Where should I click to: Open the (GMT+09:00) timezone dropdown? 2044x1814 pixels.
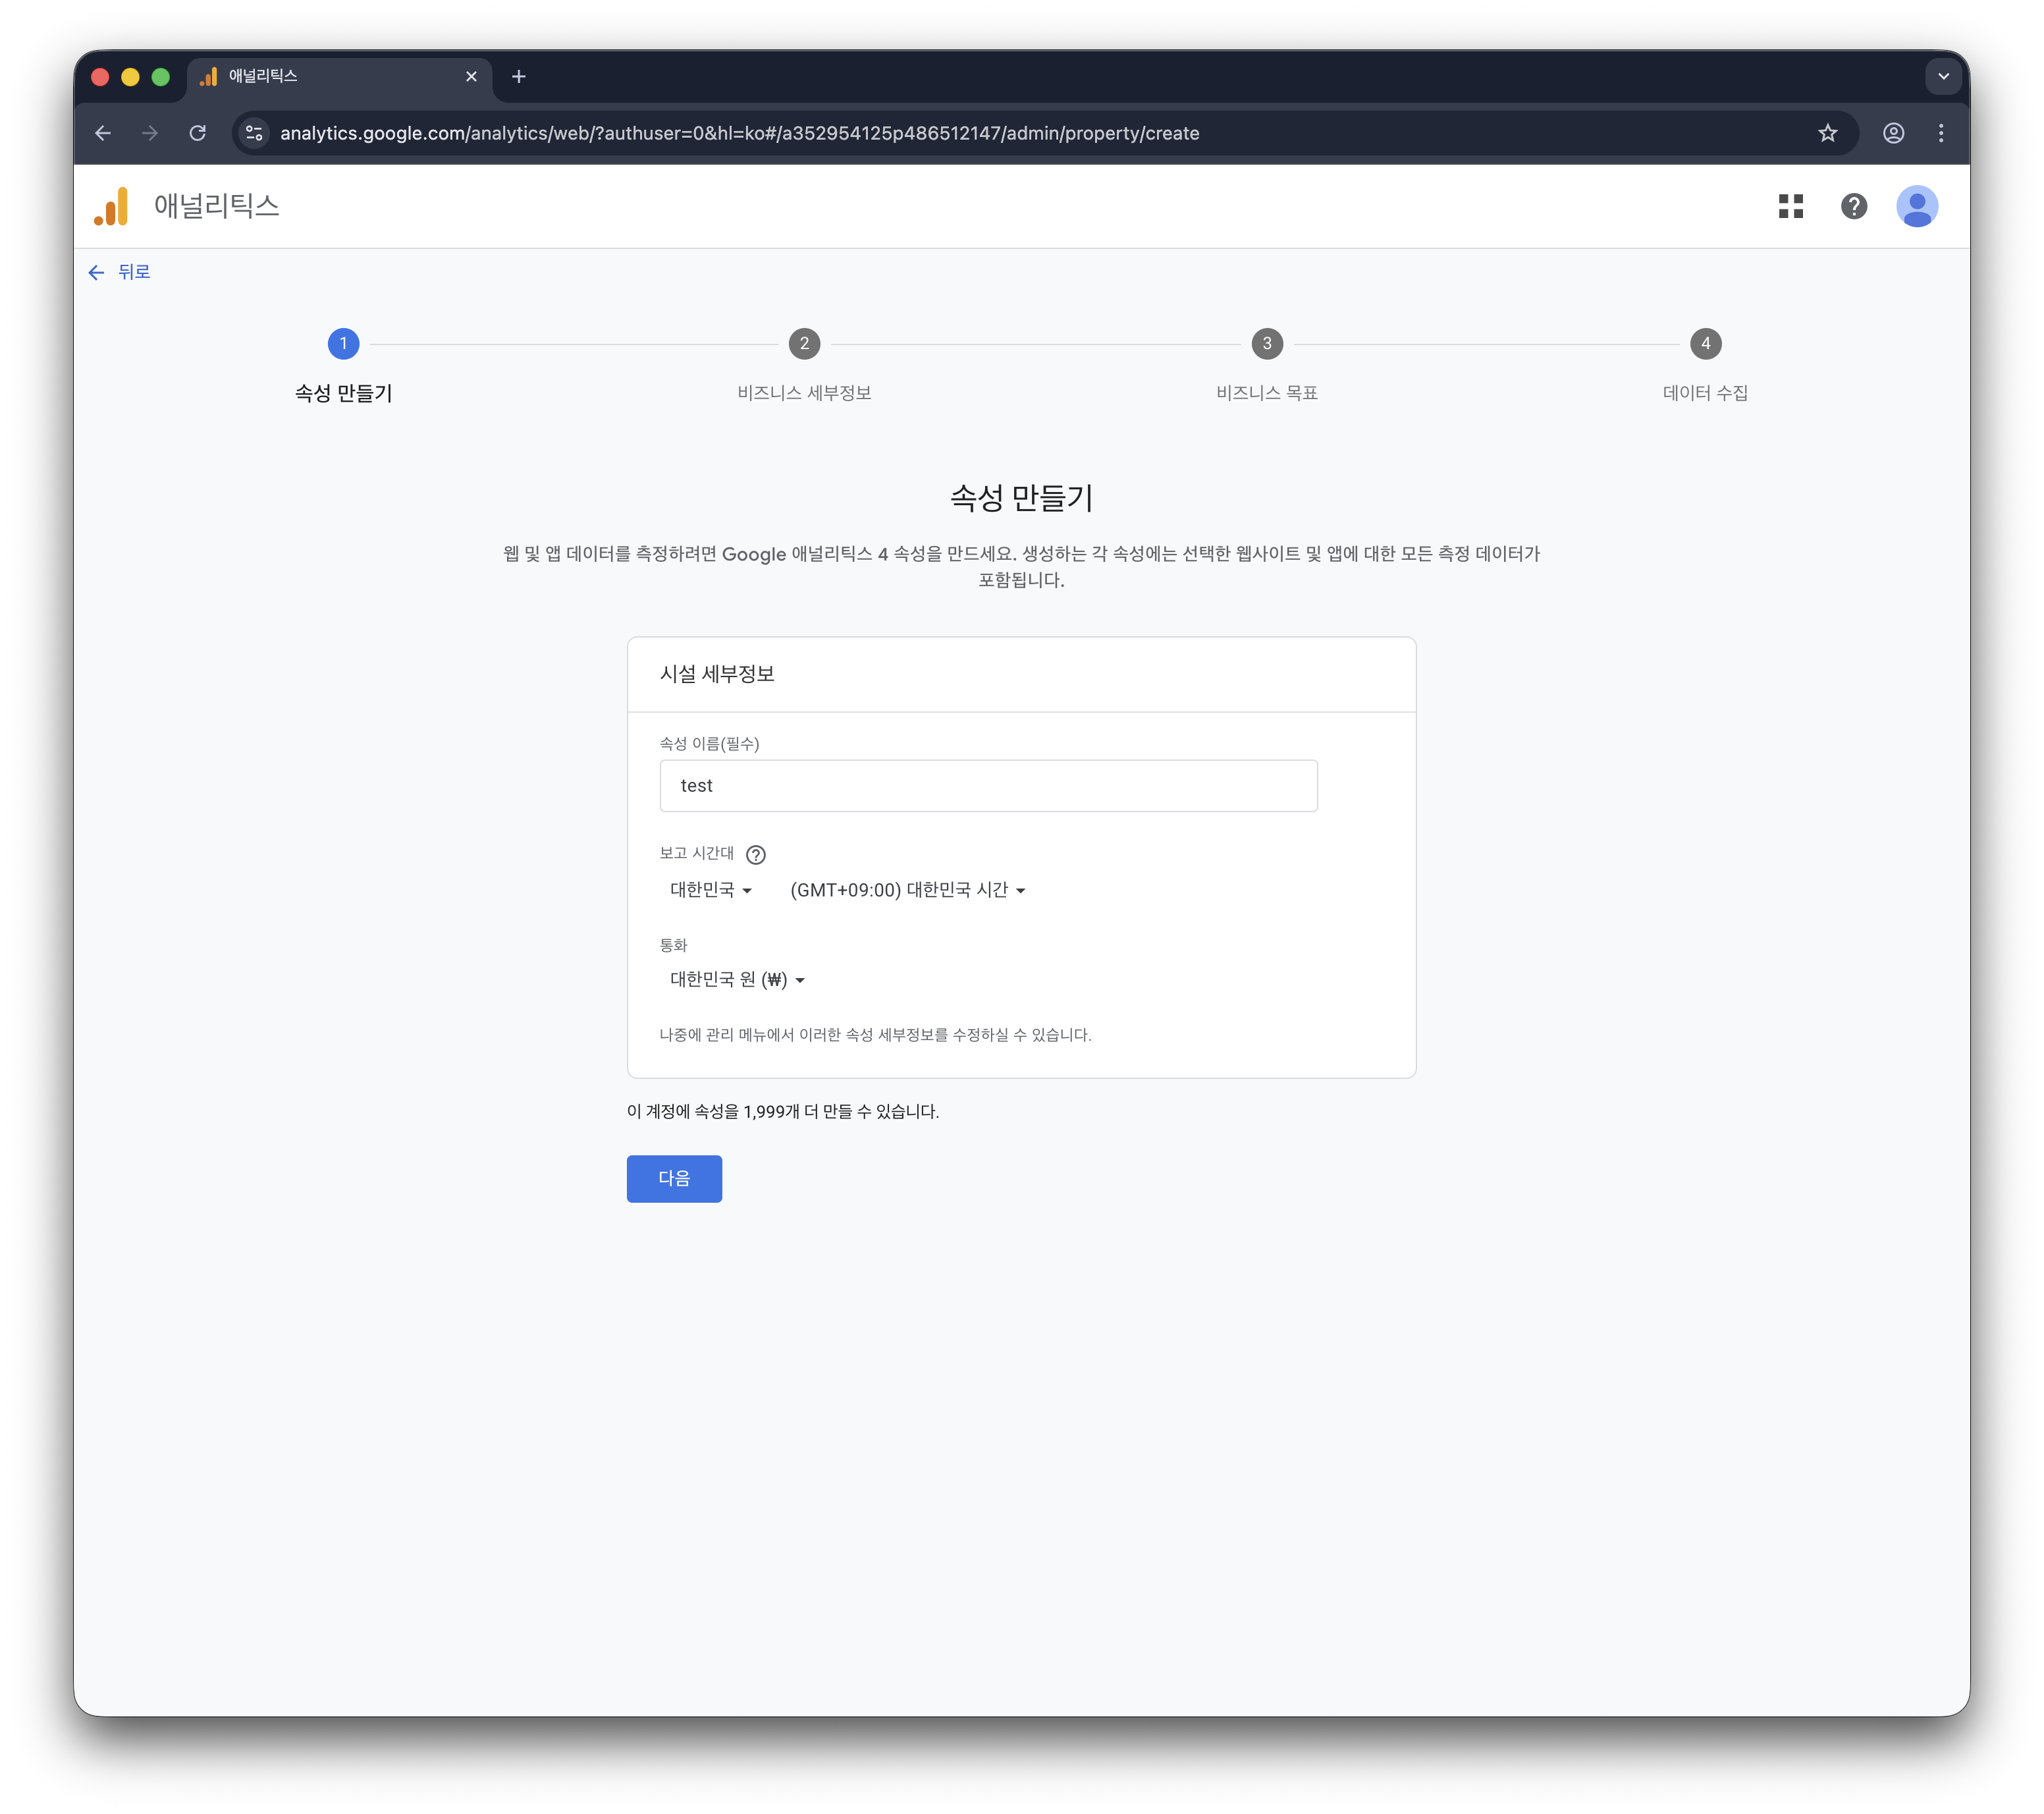click(x=907, y=890)
